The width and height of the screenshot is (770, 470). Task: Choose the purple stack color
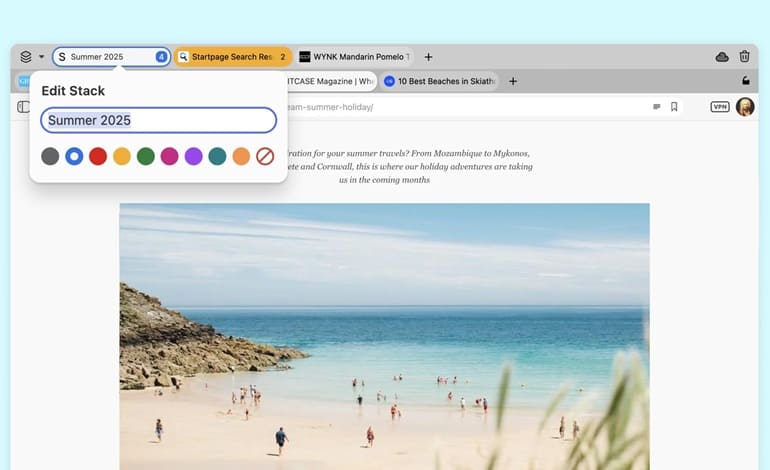(193, 156)
